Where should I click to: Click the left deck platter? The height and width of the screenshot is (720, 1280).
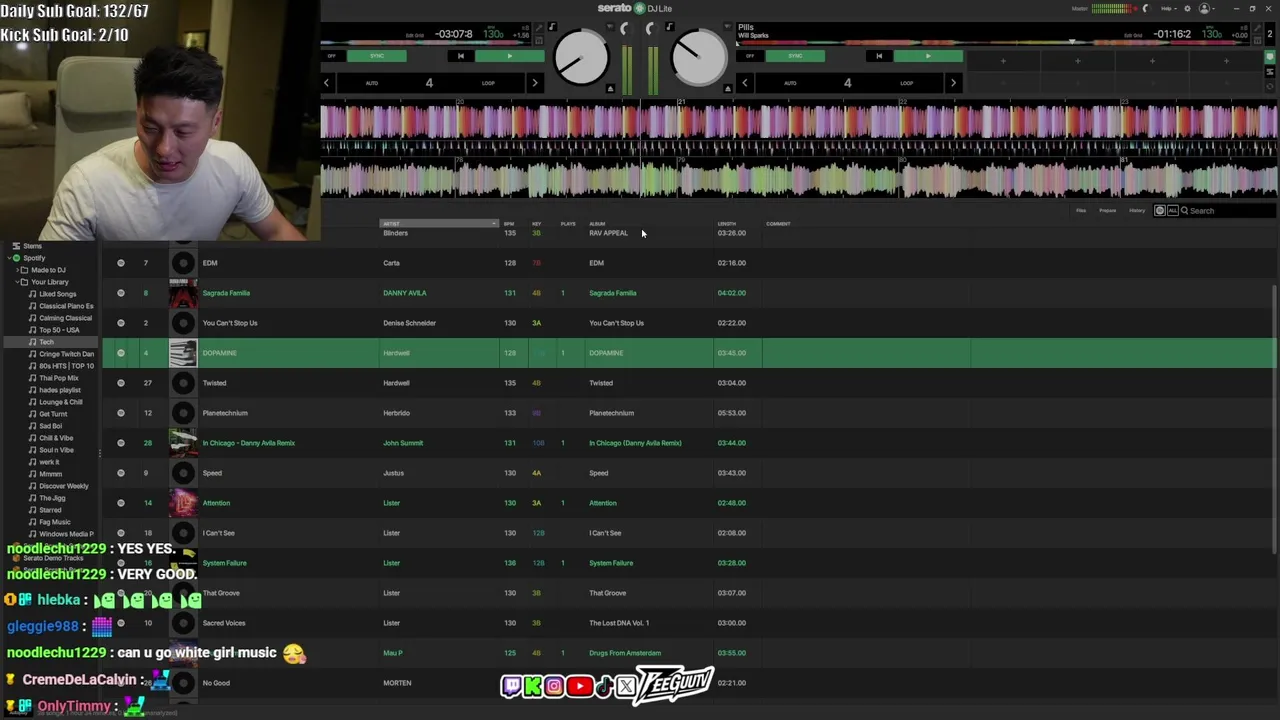pos(581,58)
